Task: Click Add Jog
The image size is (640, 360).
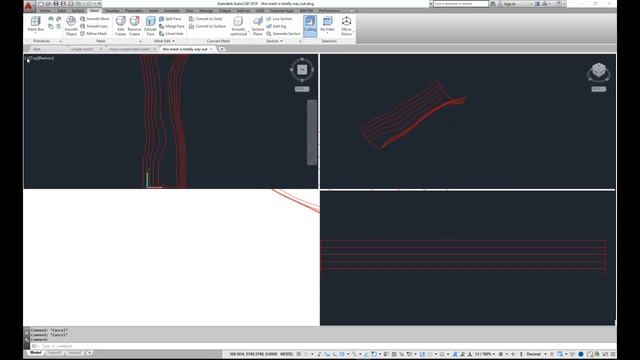Action: click(276, 26)
